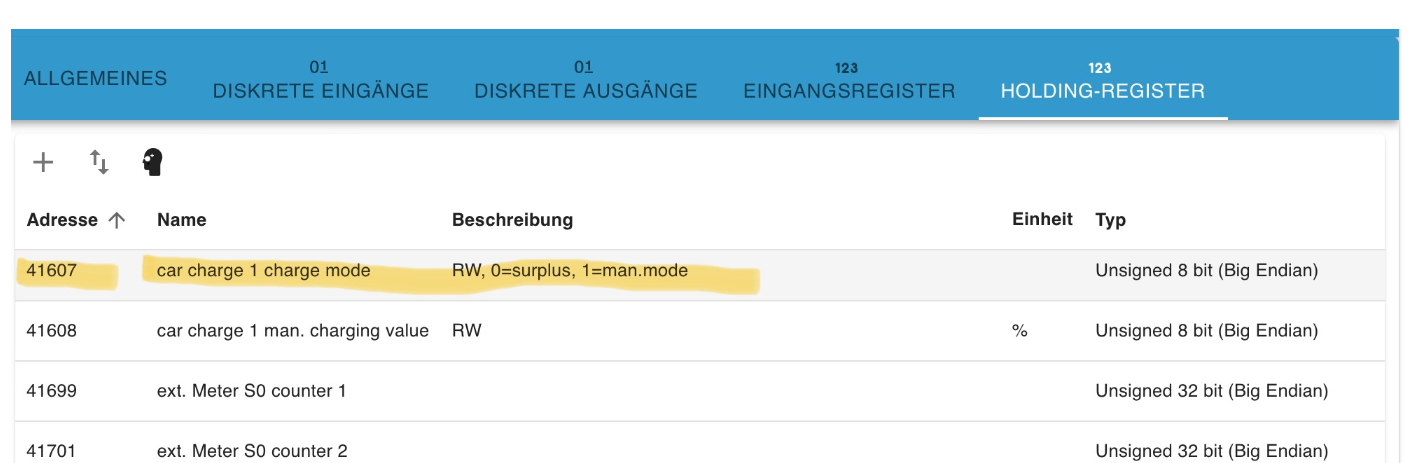Click the up-down arrows import/export icon
Screen dimensions: 1416x463
[99, 162]
